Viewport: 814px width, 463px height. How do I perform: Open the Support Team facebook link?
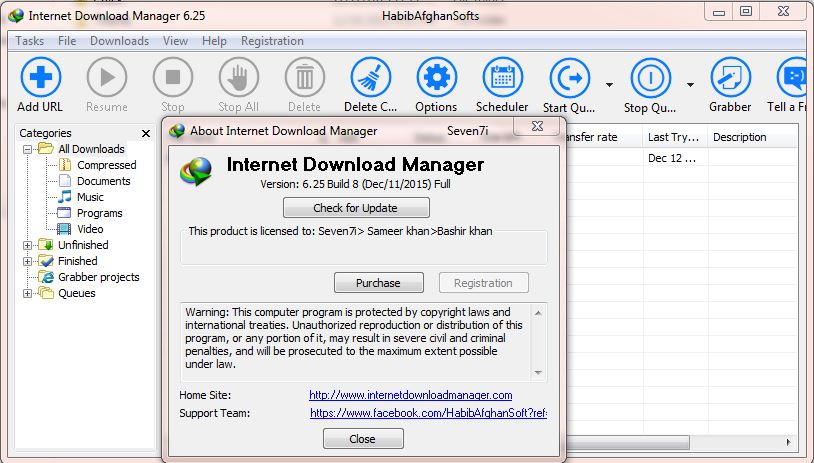click(x=428, y=414)
